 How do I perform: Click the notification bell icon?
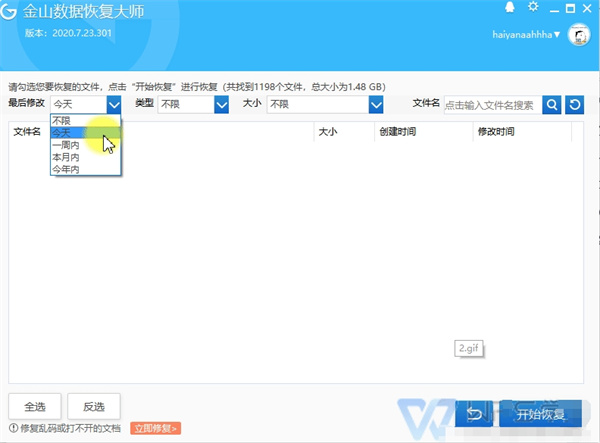(510, 7)
